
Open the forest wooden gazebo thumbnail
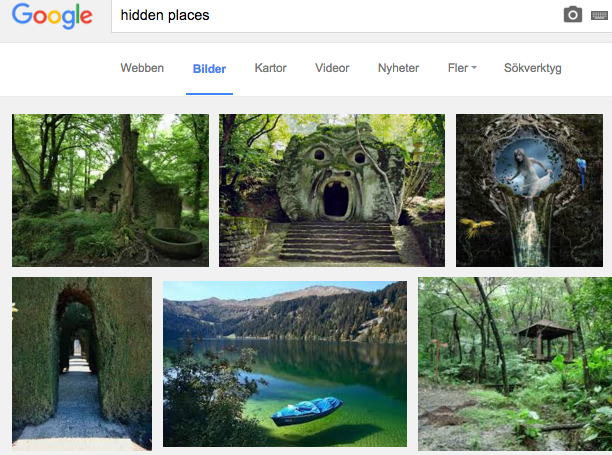(515, 363)
